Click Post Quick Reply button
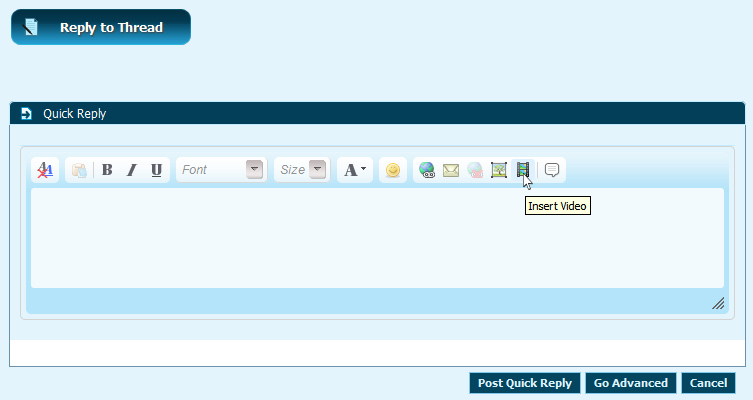This screenshot has width=753, height=400. click(x=525, y=383)
